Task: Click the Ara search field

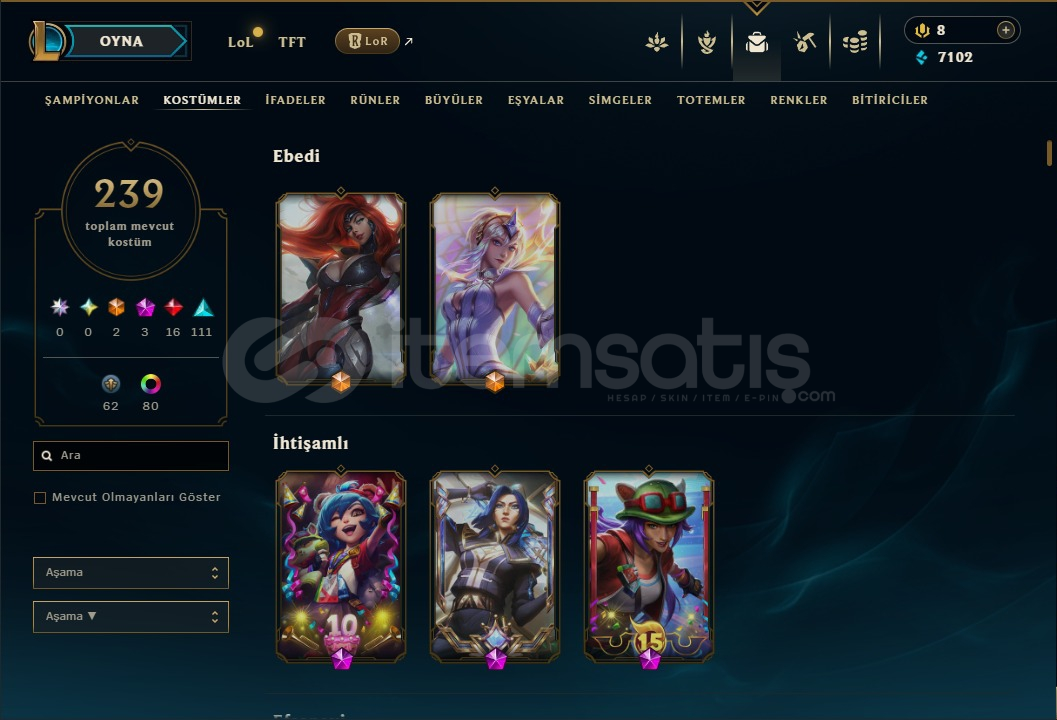Action: [131, 456]
